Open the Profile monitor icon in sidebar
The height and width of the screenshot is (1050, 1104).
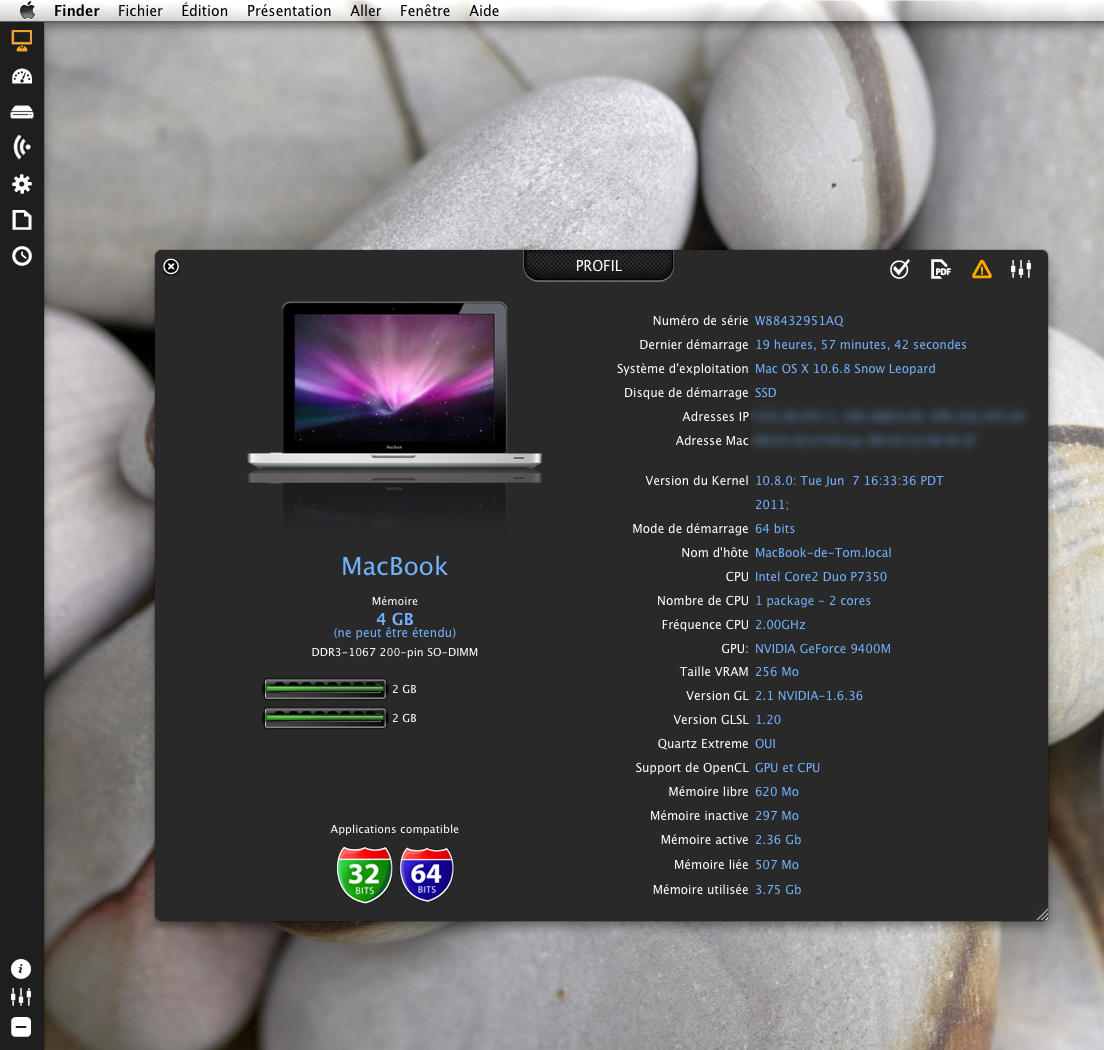click(x=22, y=41)
